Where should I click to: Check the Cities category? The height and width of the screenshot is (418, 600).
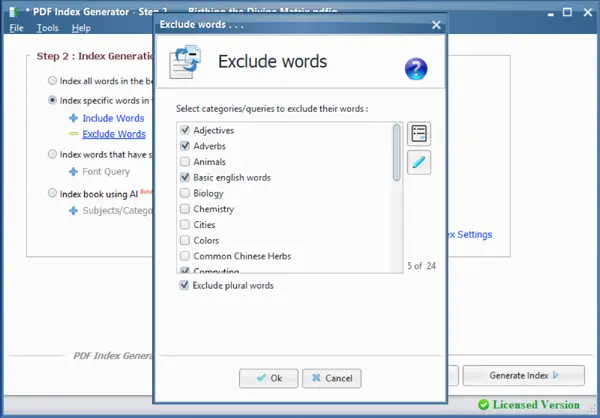(x=185, y=225)
